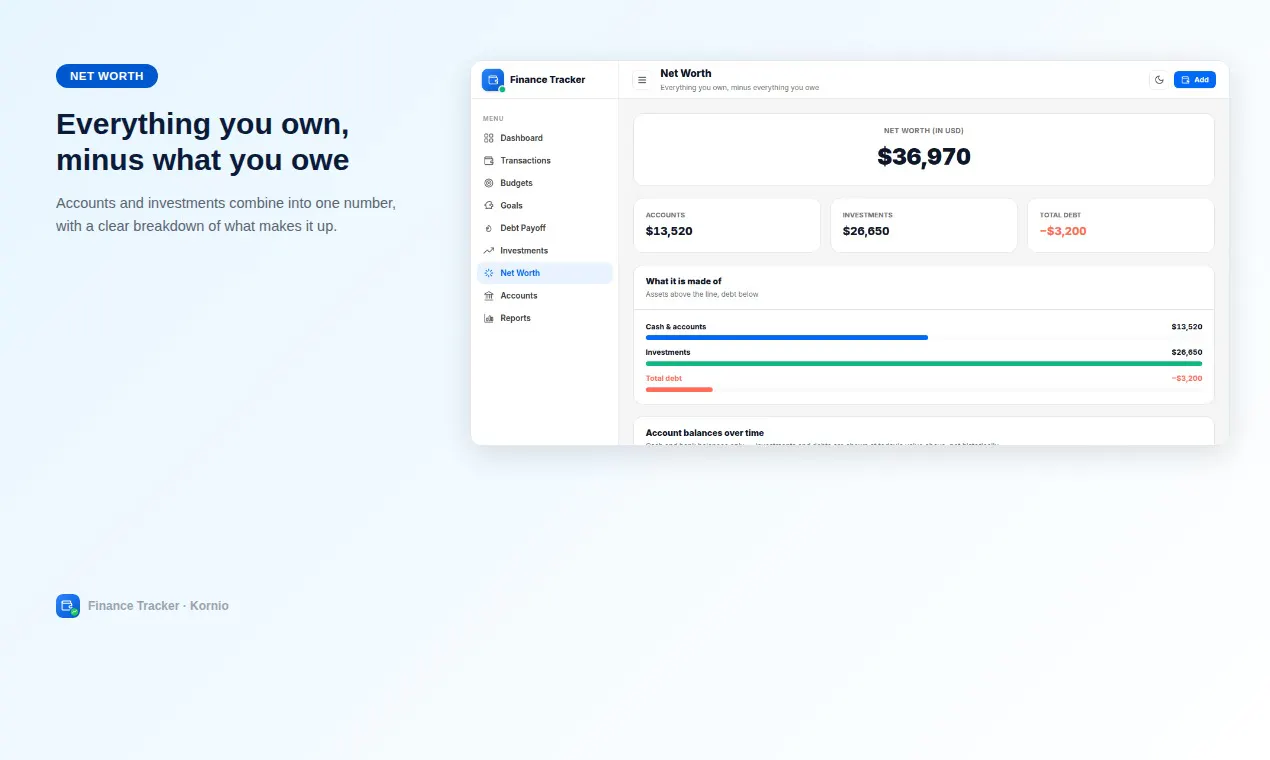Open the Reports page
This screenshot has width=1270, height=760.
click(x=545, y=318)
